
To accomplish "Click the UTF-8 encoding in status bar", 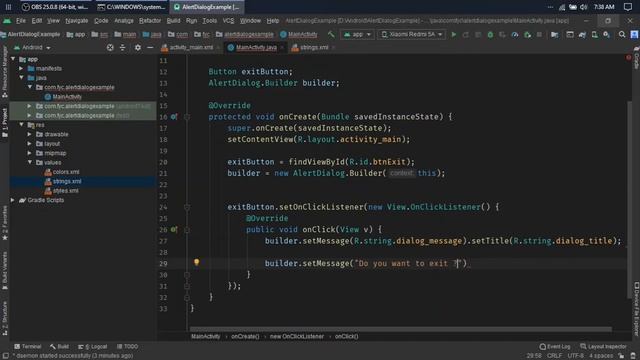I will click(576, 356).
